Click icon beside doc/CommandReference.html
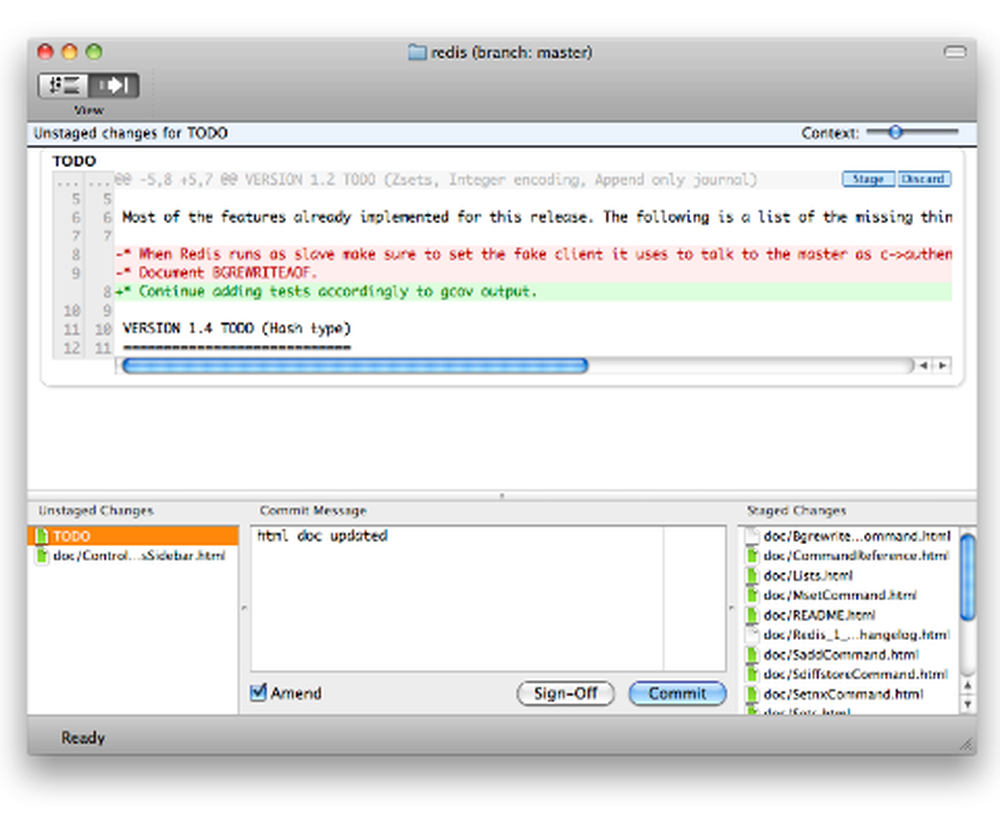The image size is (1000, 814). (753, 556)
